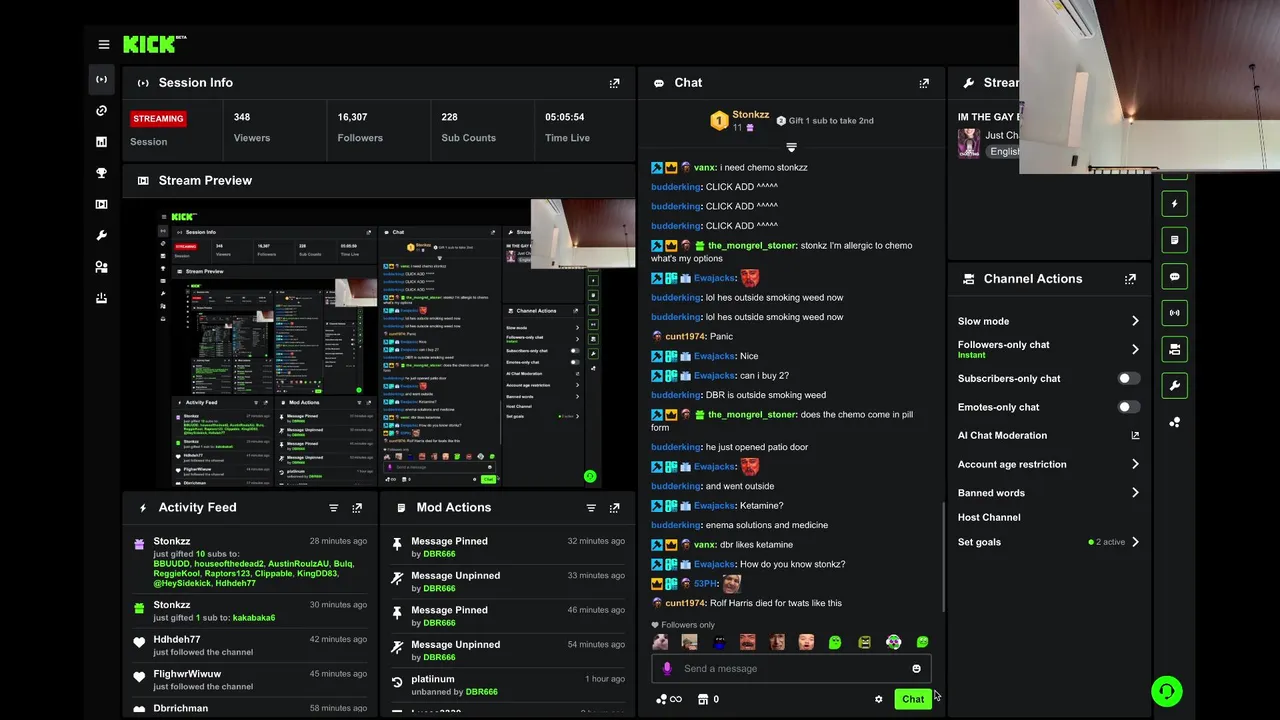The height and width of the screenshot is (720, 1280).
Task: Expand Account age restriction options
Action: click(x=1135, y=464)
